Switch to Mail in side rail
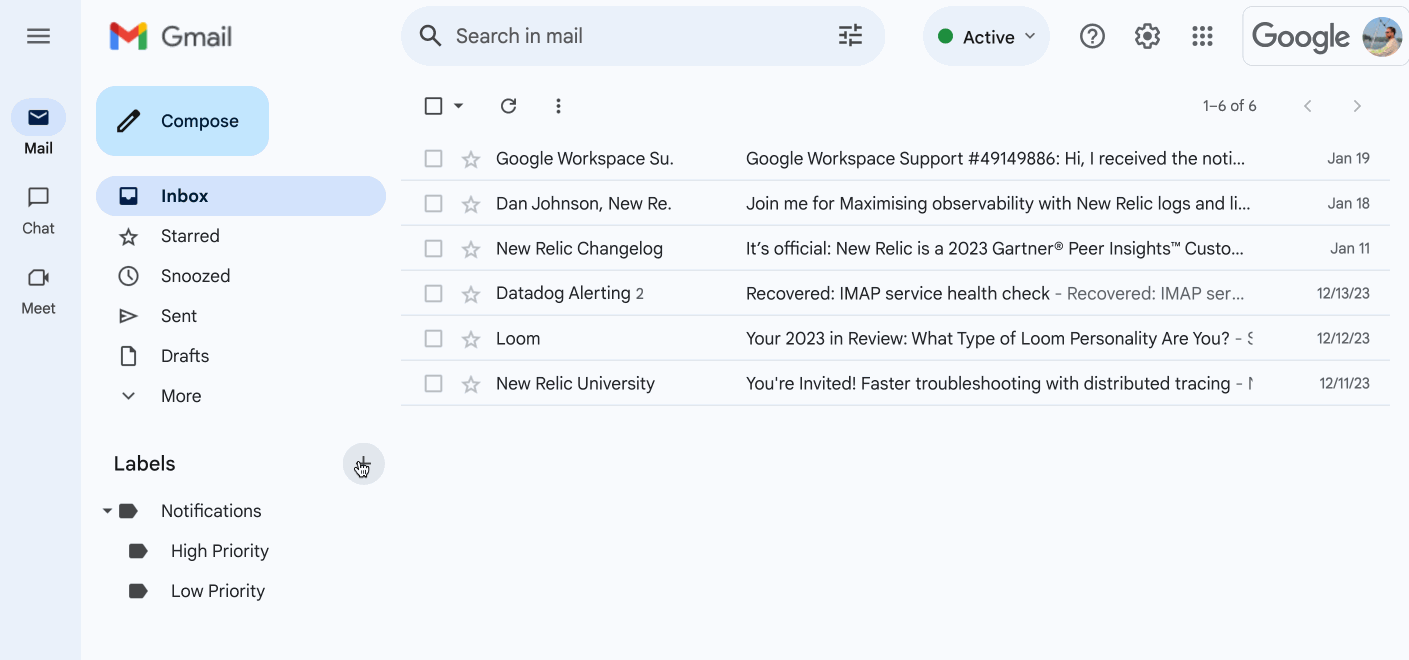1409x660 pixels. coord(38,128)
